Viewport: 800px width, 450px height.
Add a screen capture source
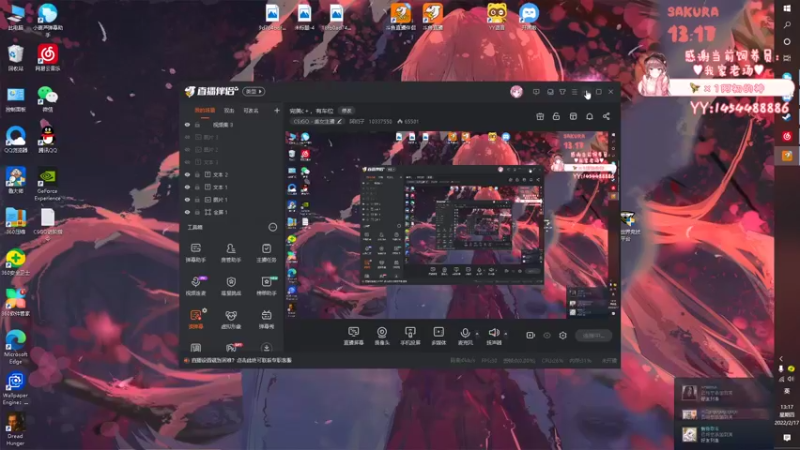tap(354, 336)
